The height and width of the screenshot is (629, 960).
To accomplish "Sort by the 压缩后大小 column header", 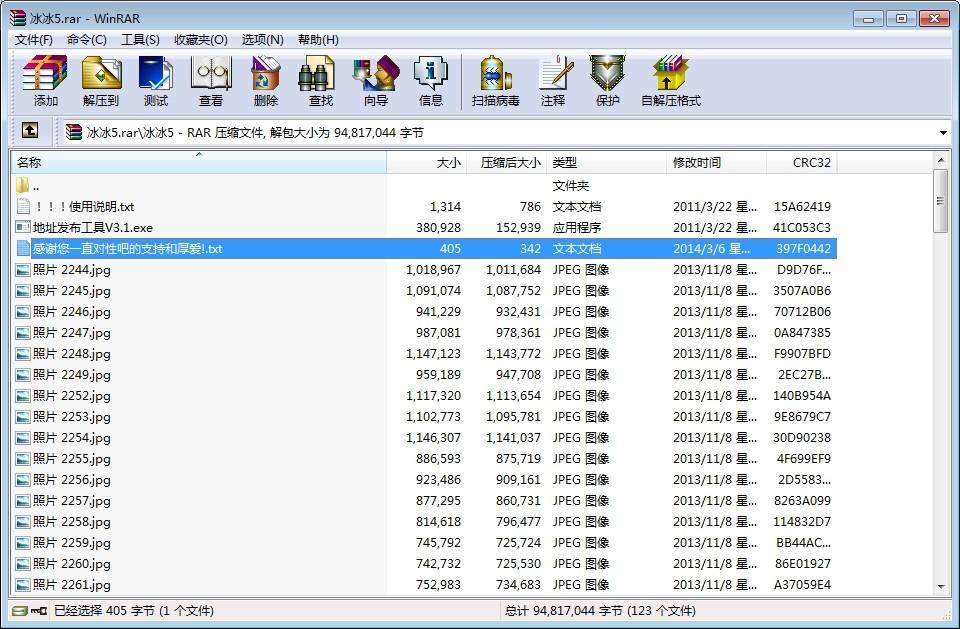I will (x=506, y=162).
